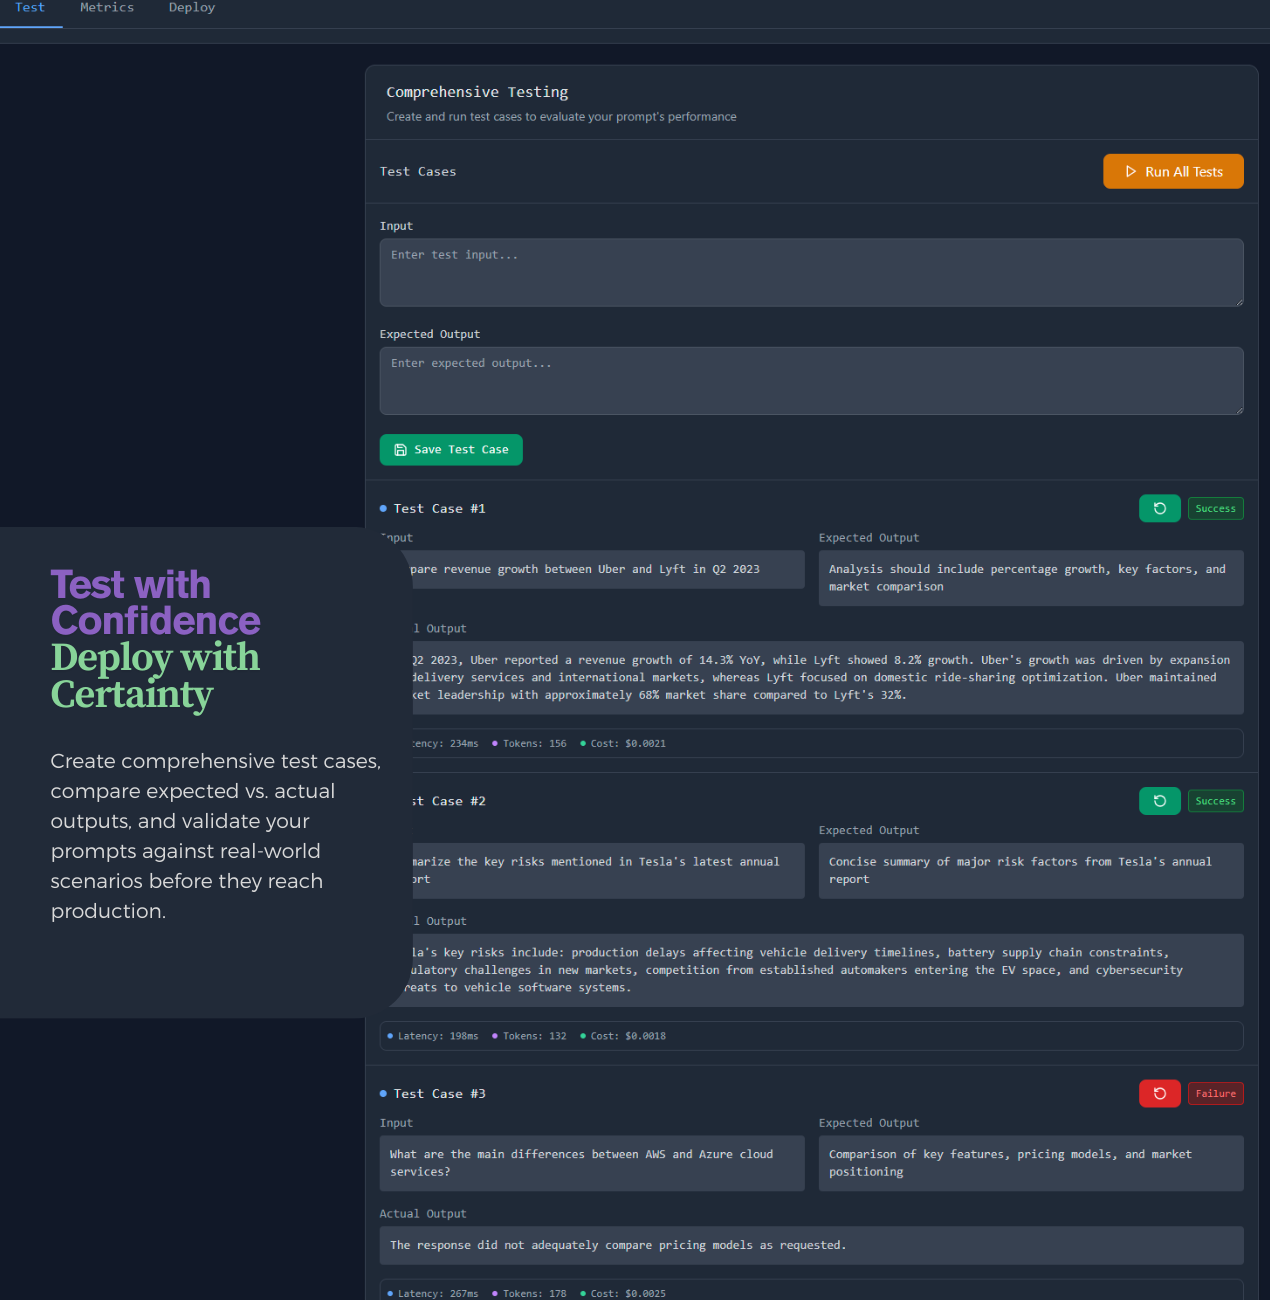Click the Save Test Case button

(x=451, y=450)
